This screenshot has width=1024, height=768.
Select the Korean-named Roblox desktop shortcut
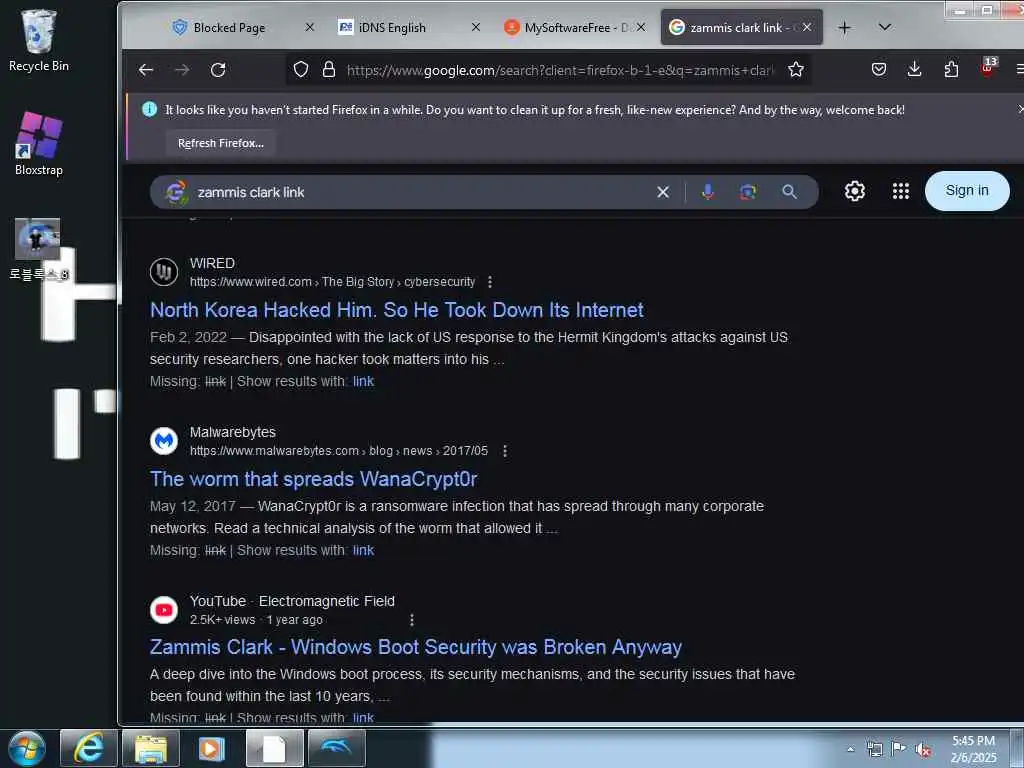pos(39,249)
